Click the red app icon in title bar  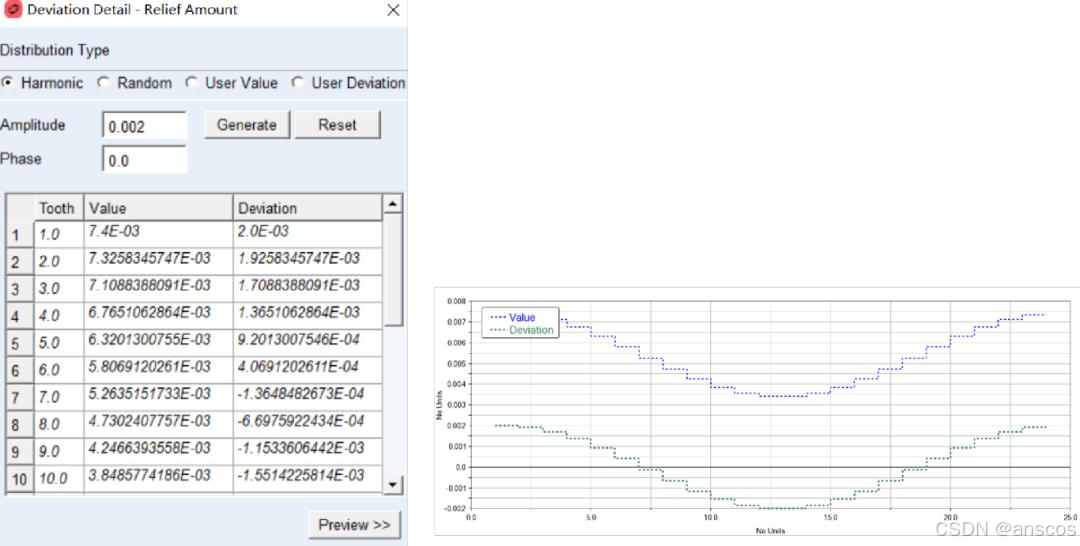13,10
